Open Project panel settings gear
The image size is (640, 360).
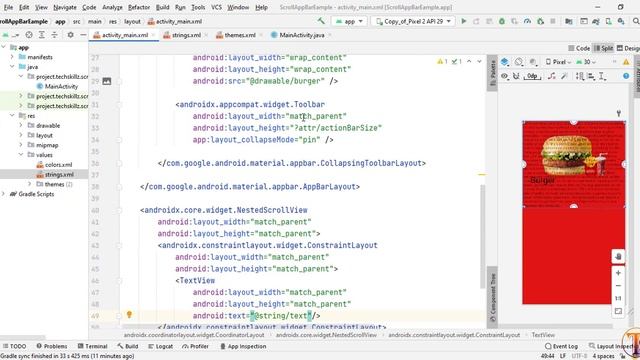(x=70, y=35)
